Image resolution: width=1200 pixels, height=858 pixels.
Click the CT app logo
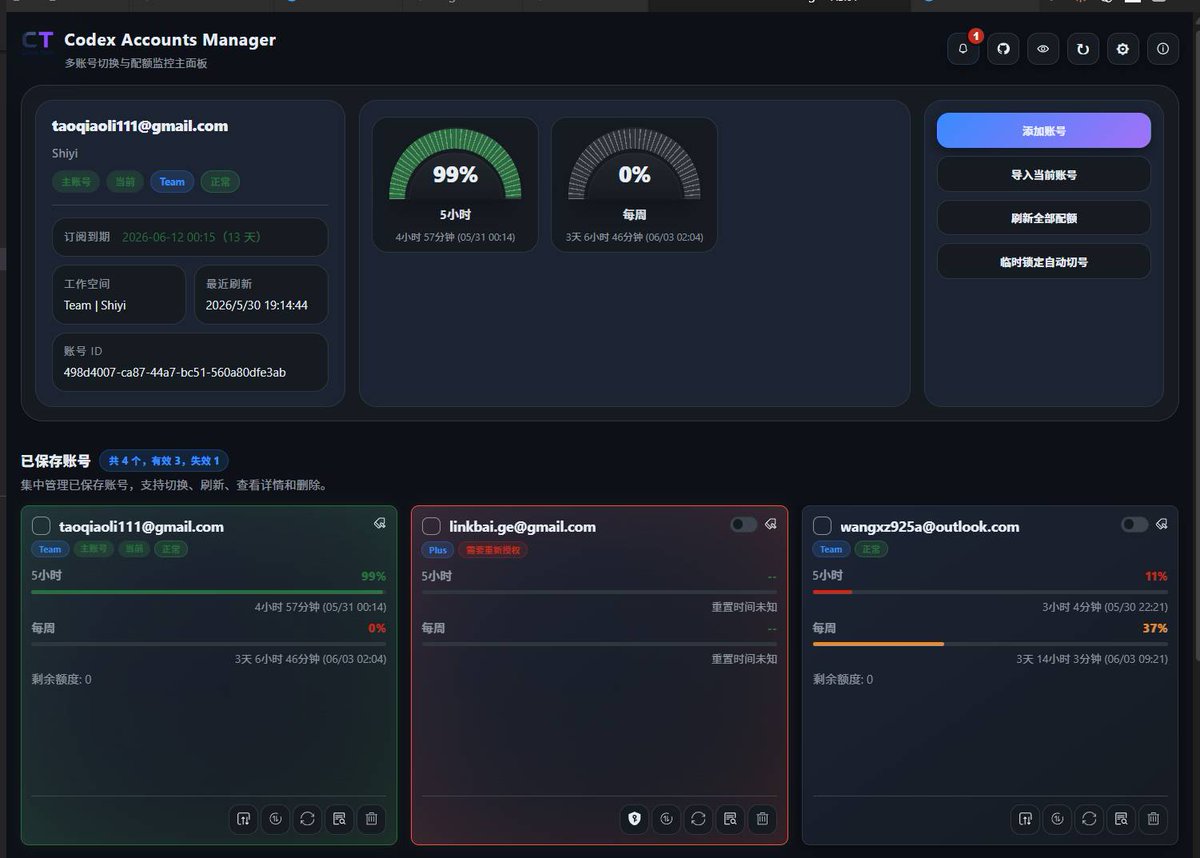click(x=38, y=41)
